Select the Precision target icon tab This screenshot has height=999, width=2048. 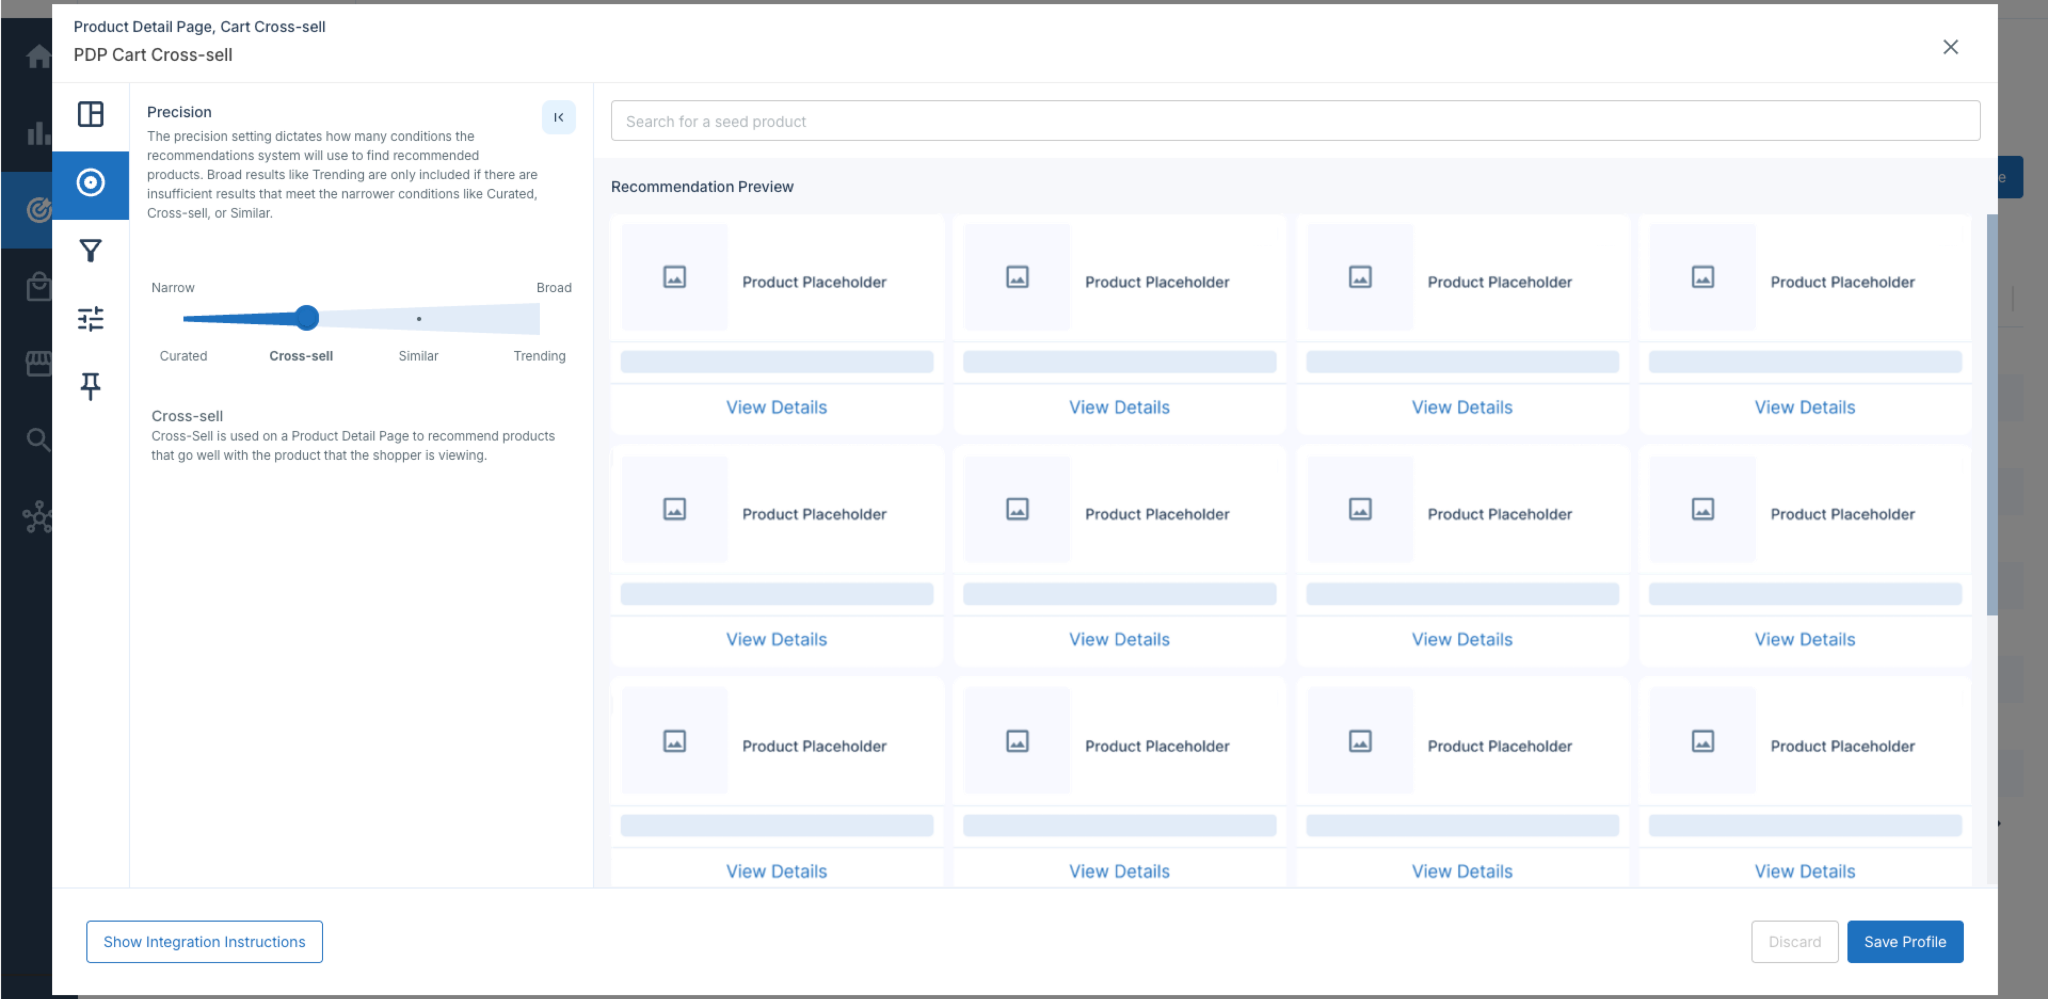[x=91, y=183]
